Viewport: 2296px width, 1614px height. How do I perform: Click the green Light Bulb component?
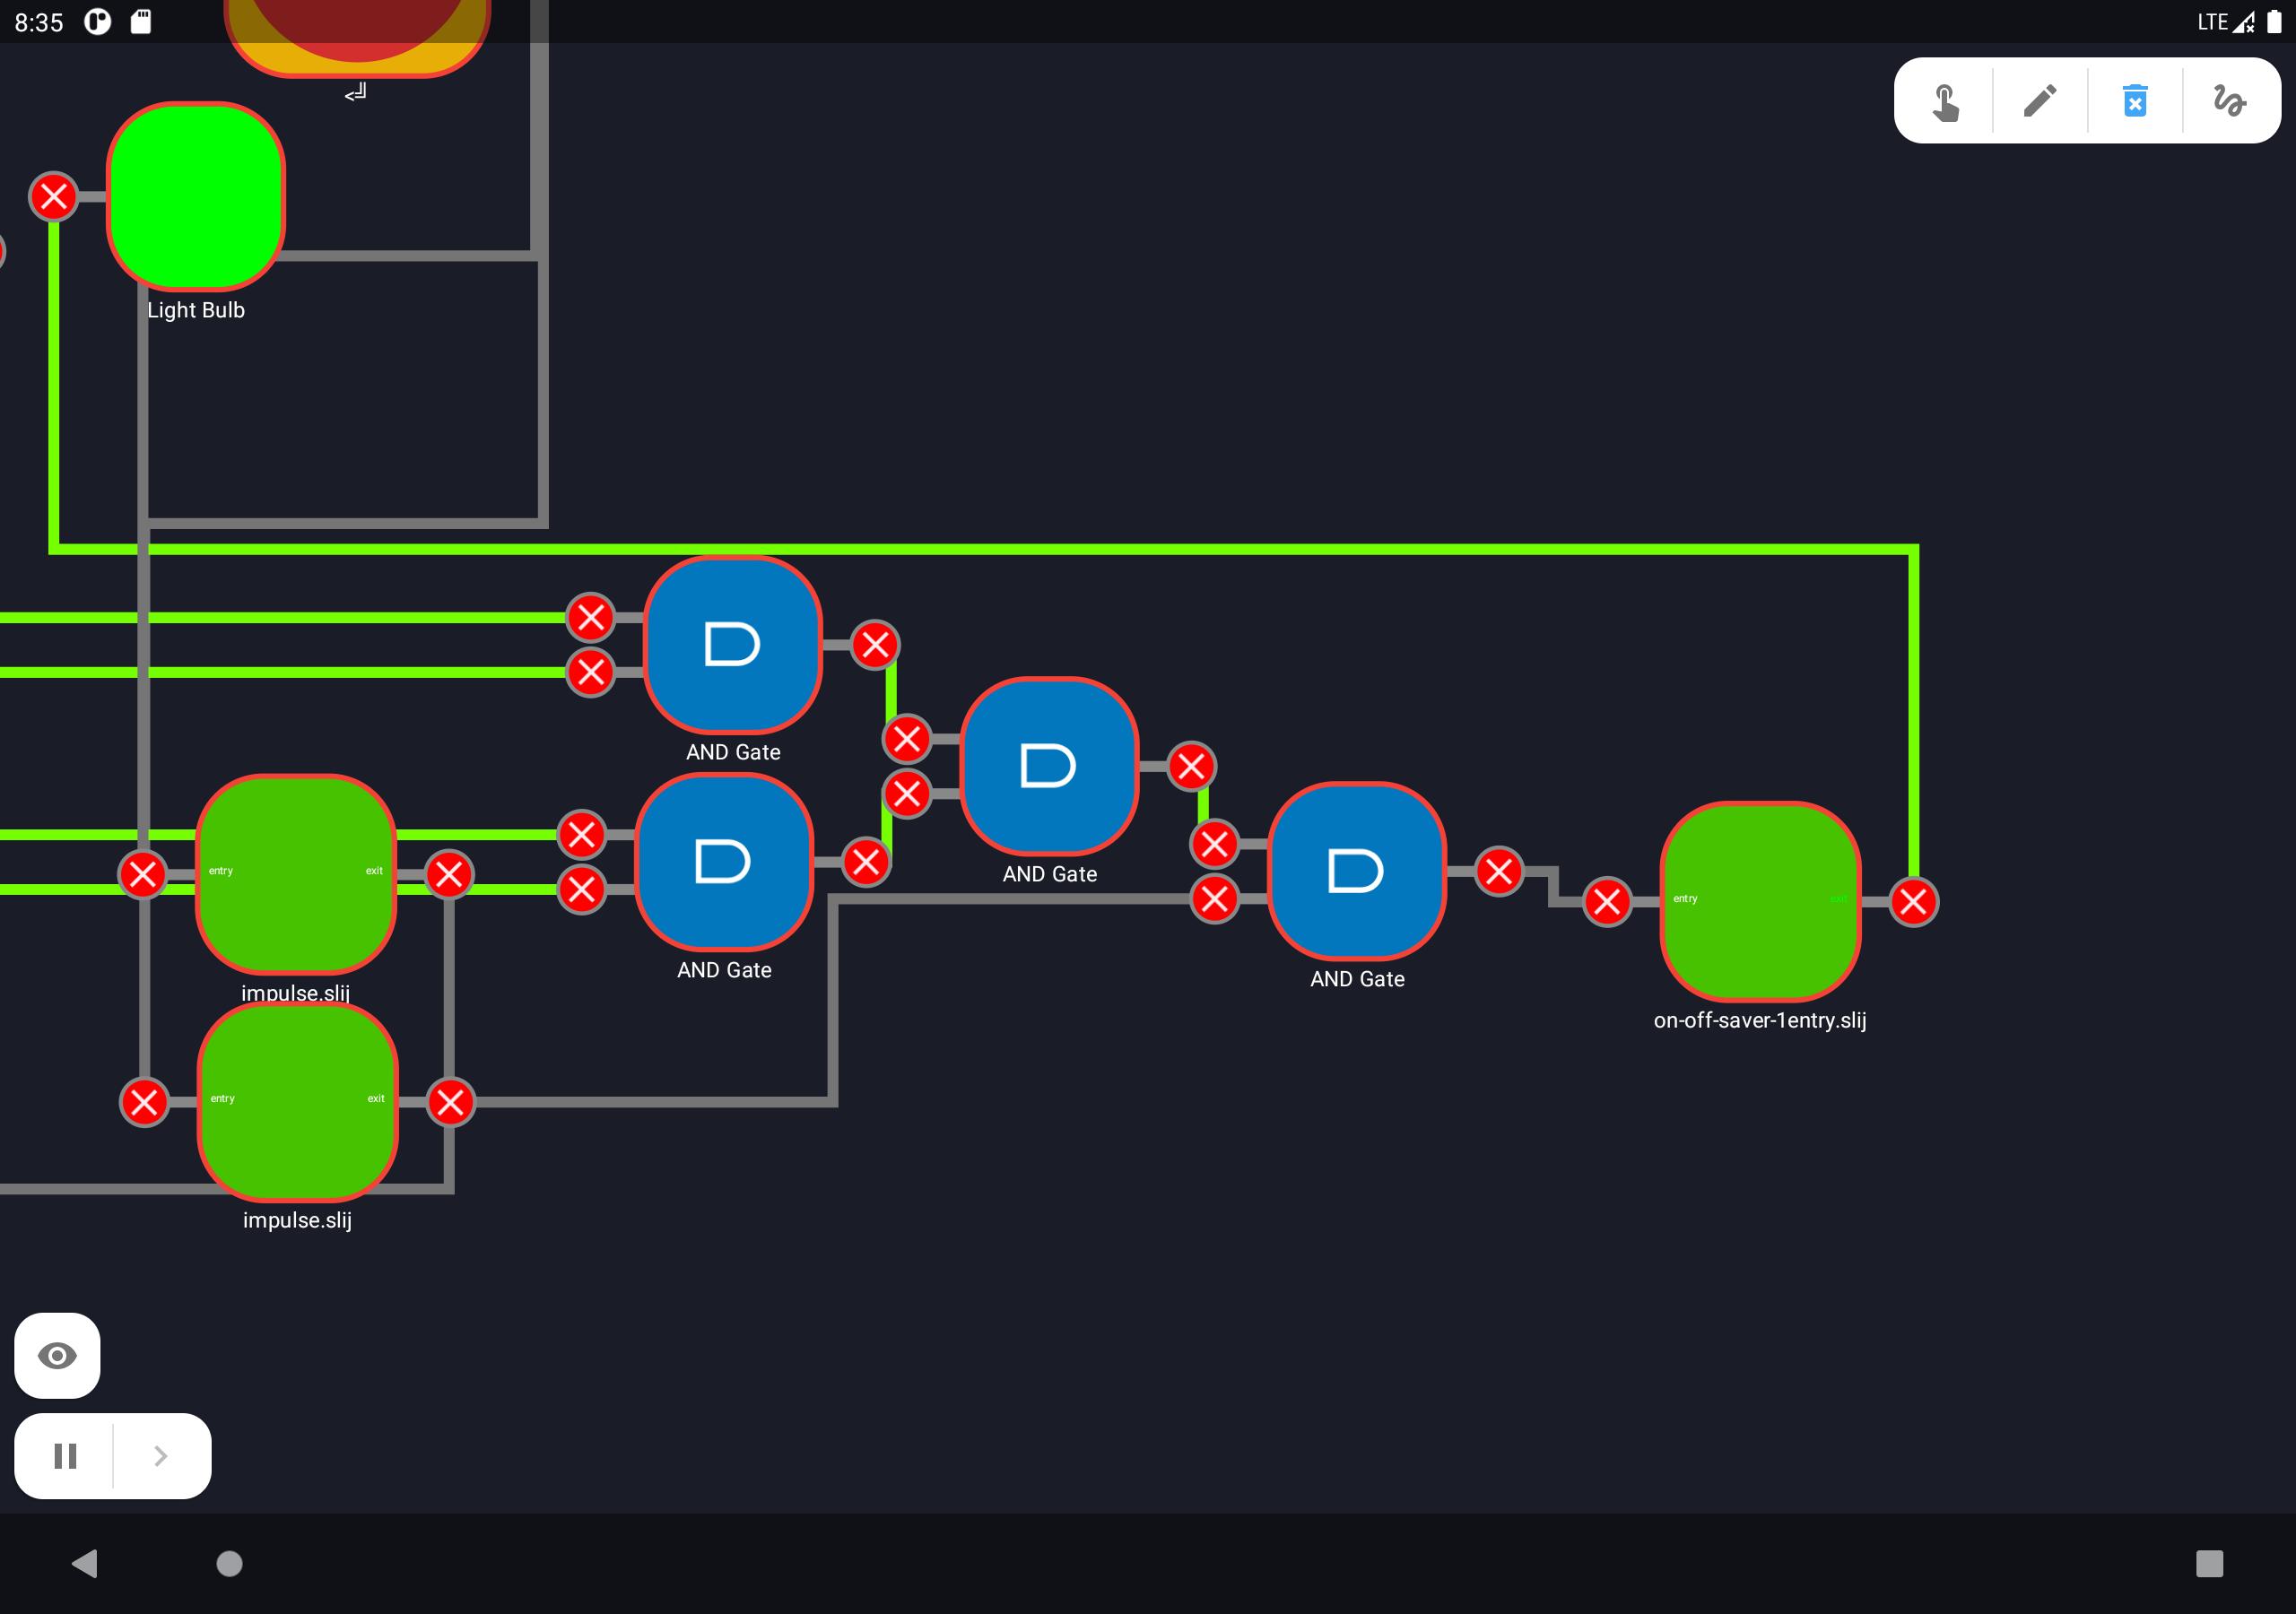pos(196,196)
